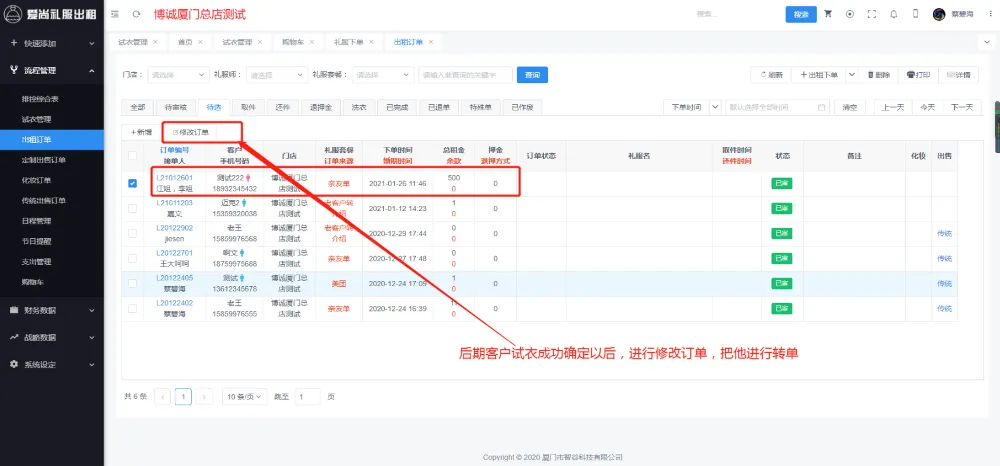
Task: Click the mobile phone icon in header
Action: (916, 15)
